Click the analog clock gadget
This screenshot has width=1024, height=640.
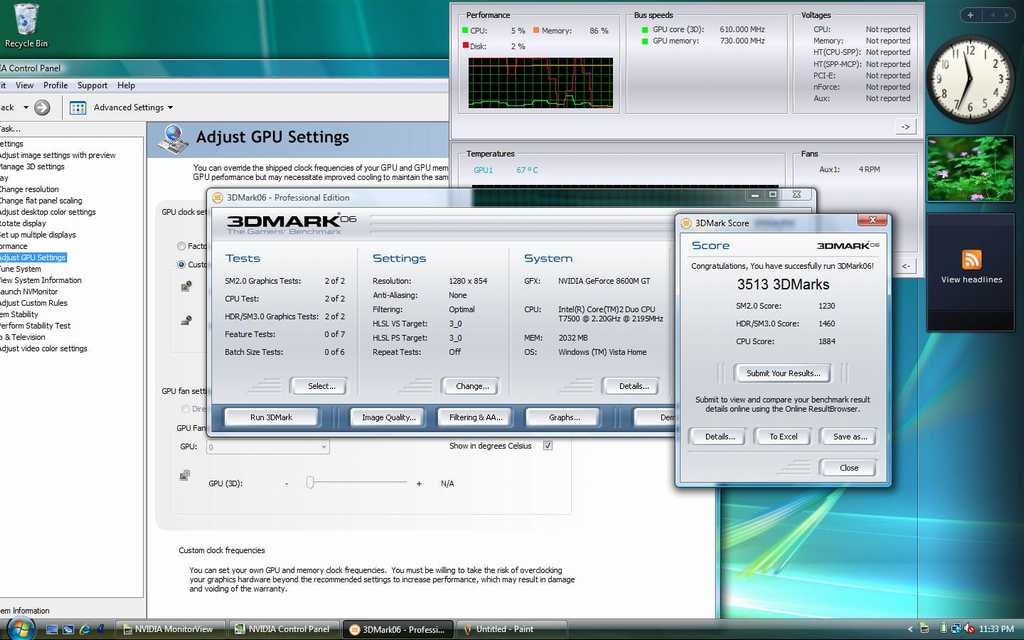[x=970, y=79]
